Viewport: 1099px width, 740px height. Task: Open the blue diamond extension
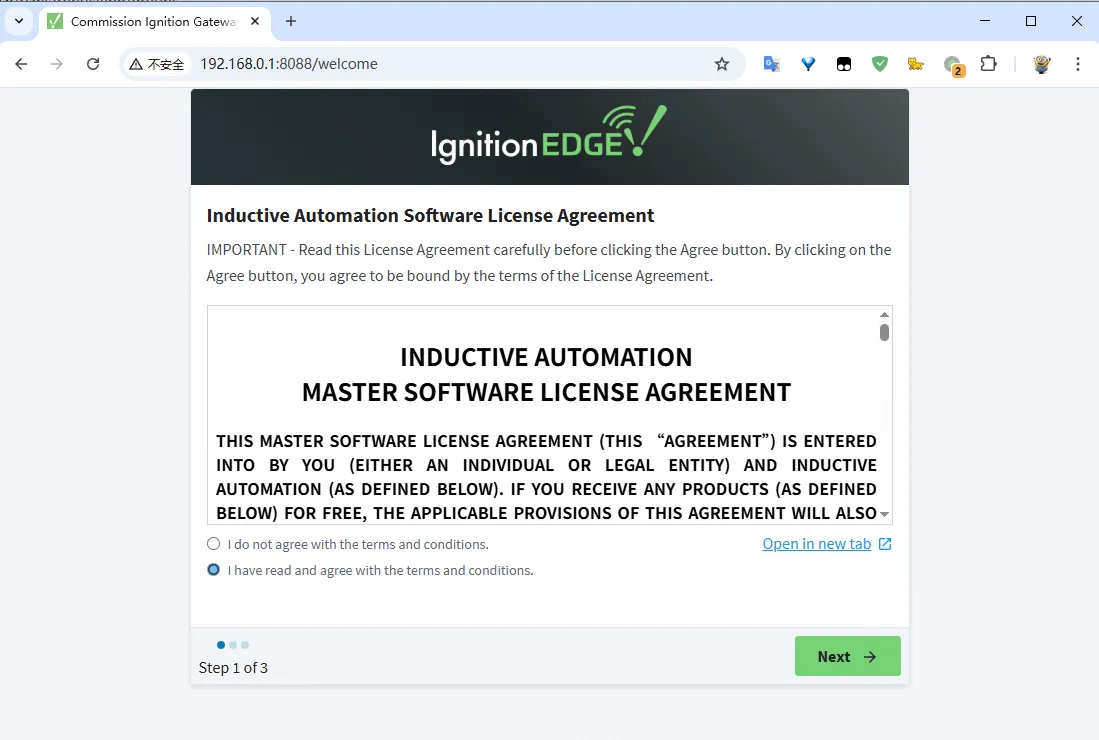tap(808, 64)
